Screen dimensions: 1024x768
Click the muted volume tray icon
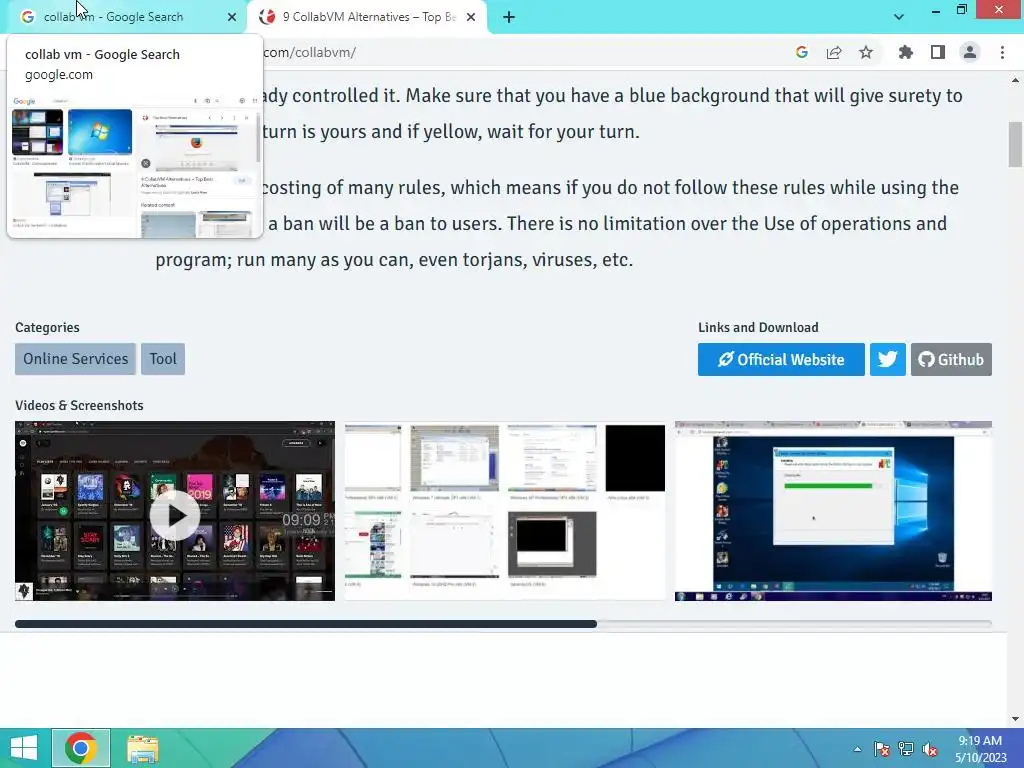click(930, 749)
